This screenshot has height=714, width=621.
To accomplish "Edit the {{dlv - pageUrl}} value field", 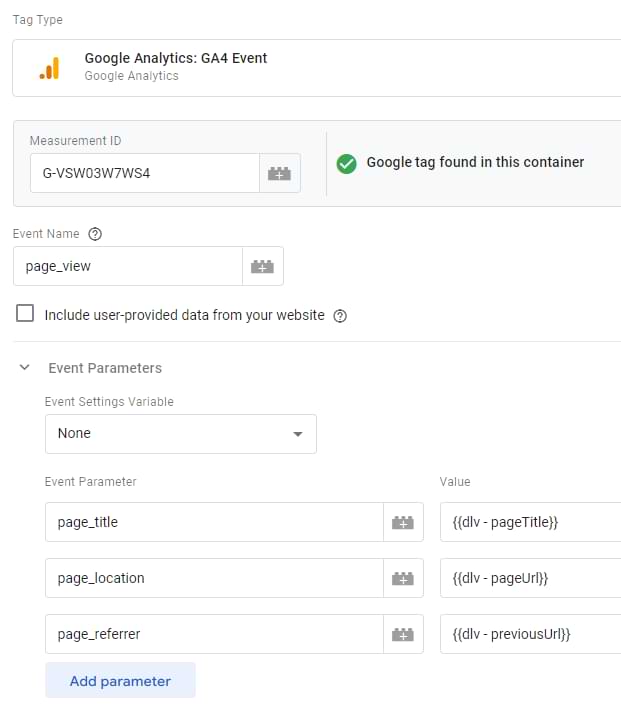I will [530, 578].
